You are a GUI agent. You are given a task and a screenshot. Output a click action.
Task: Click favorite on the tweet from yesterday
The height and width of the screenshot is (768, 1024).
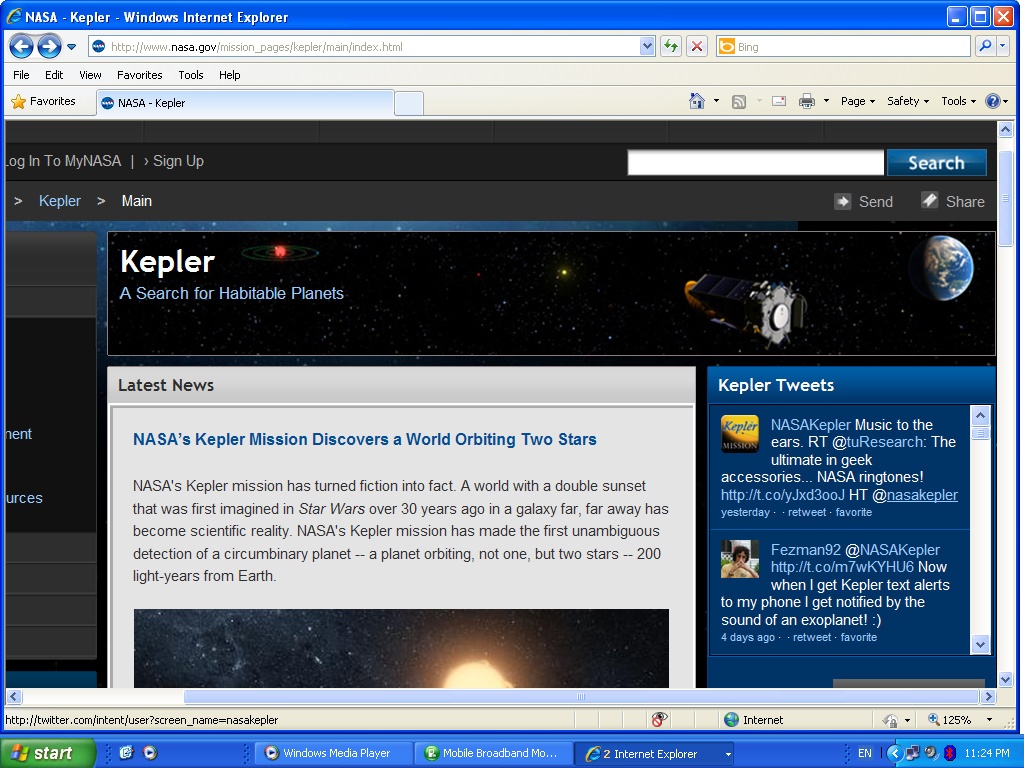coord(854,513)
